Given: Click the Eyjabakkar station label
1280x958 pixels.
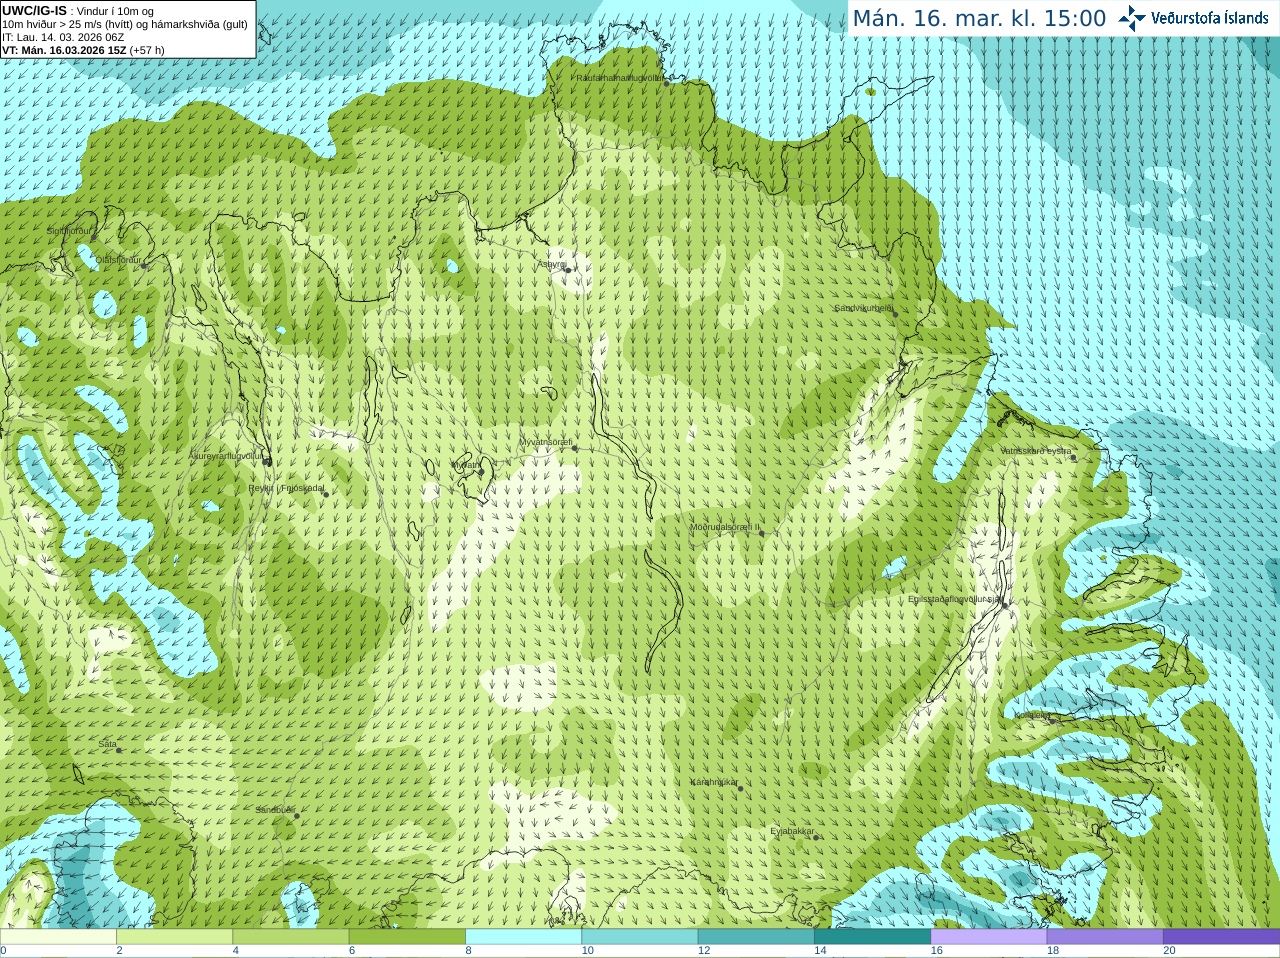Looking at the screenshot, I should click(793, 831).
